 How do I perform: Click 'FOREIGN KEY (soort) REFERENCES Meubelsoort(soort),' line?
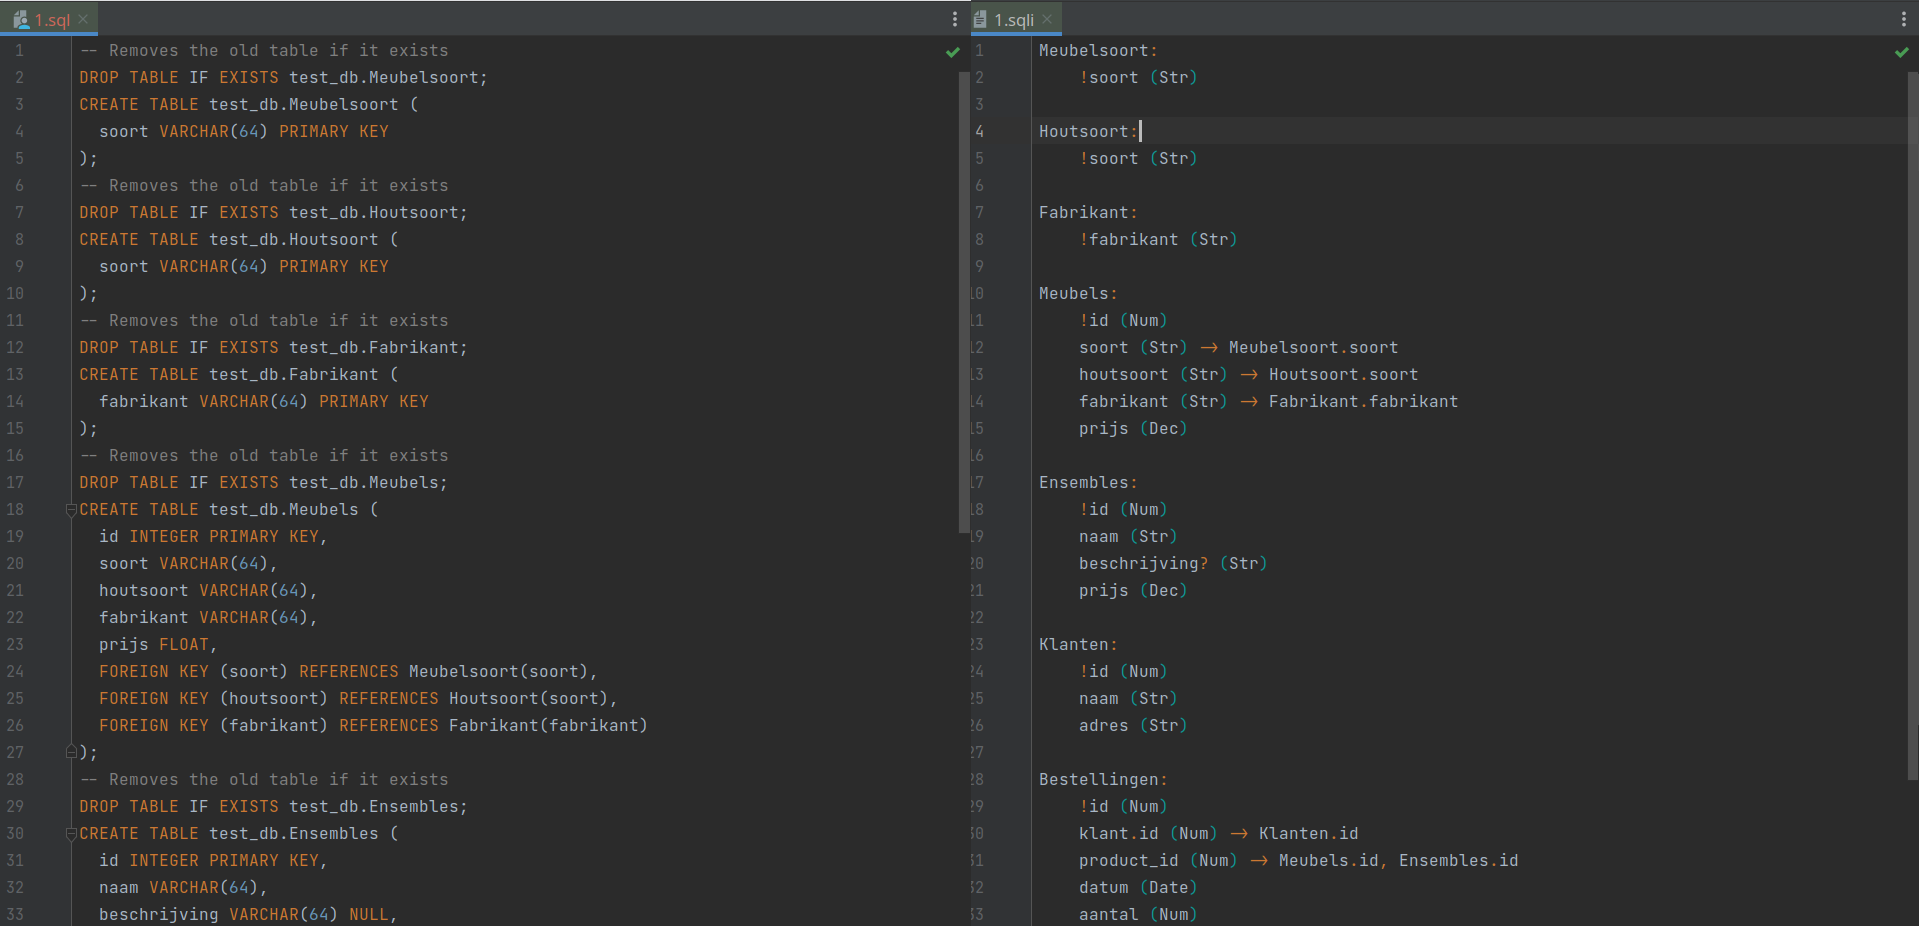point(348,671)
